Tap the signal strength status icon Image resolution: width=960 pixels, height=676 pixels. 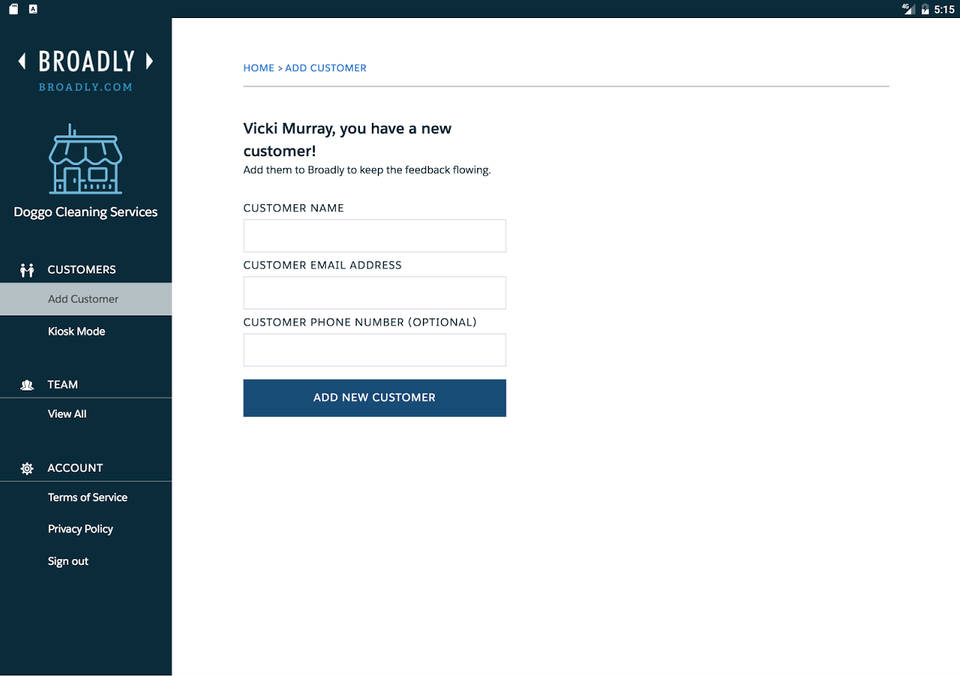coord(907,9)
